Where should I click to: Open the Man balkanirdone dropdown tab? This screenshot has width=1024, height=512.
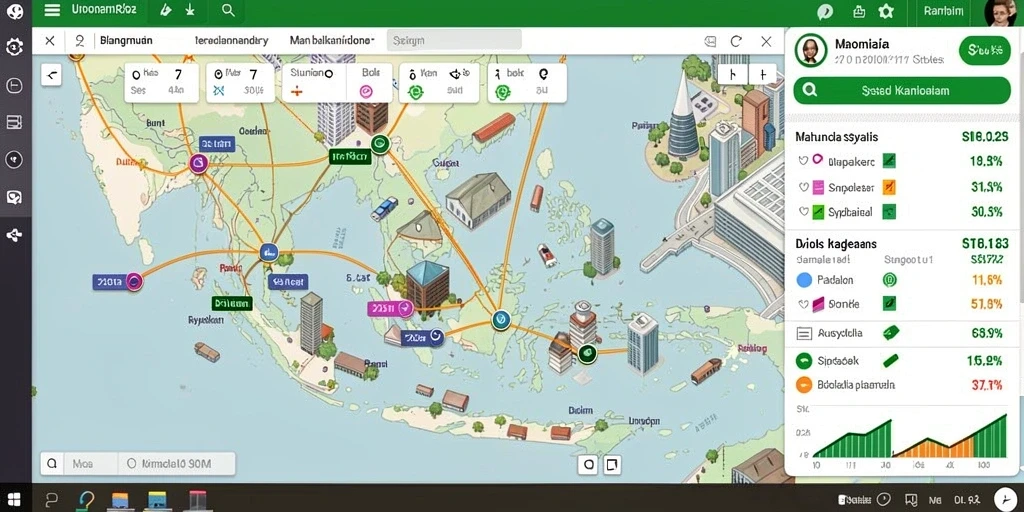pyautogui.click(x=332, y=40)
